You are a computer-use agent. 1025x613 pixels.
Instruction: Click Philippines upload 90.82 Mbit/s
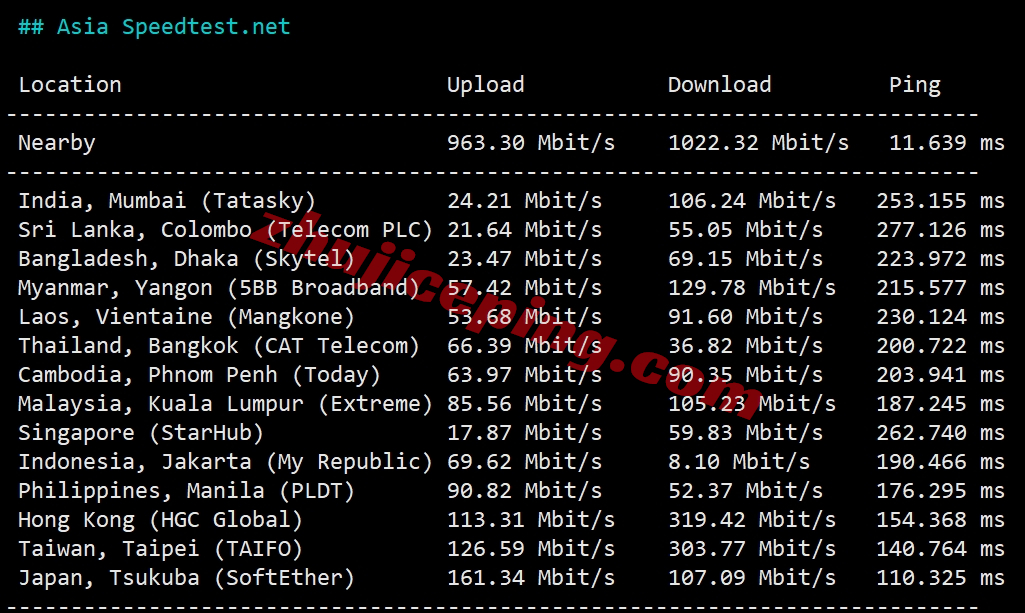(x=524, y=491)
